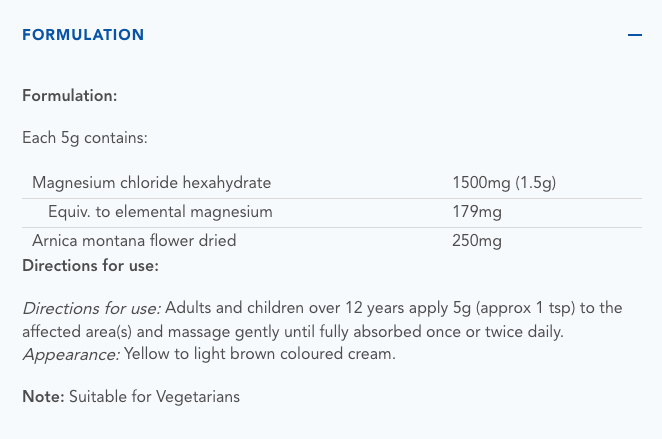662x439 pixels.
Task: Click the bold 'Note:' label
Action: (43, 397)
